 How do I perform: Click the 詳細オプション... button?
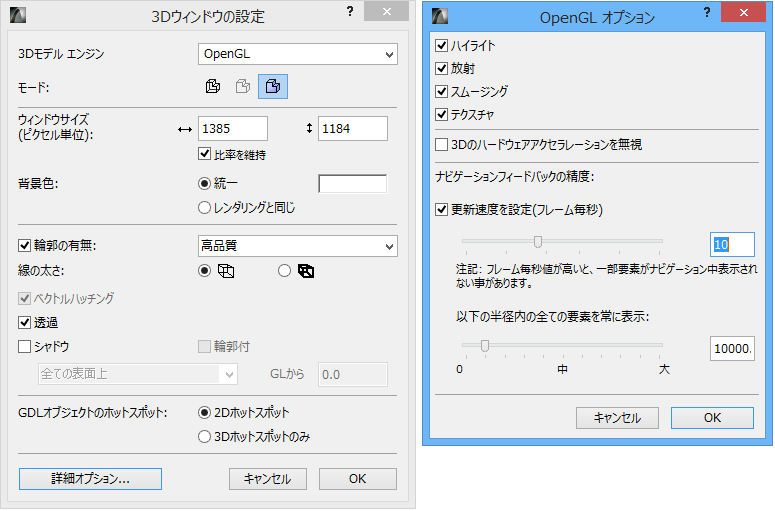click(x=90, y=479)
